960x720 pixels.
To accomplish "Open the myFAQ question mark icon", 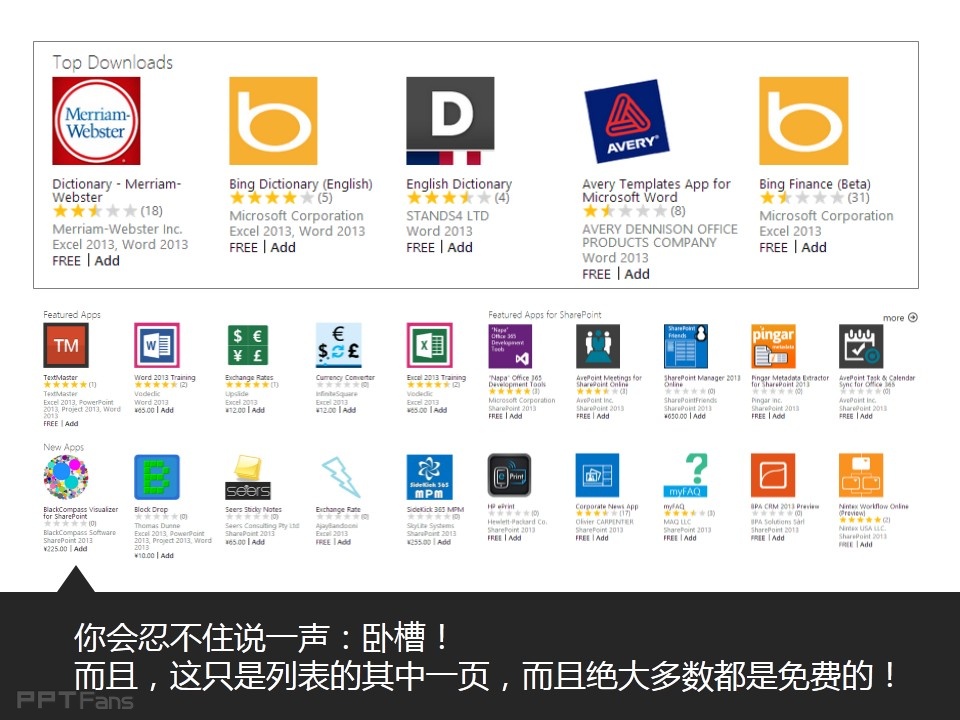I will (686, 476).
